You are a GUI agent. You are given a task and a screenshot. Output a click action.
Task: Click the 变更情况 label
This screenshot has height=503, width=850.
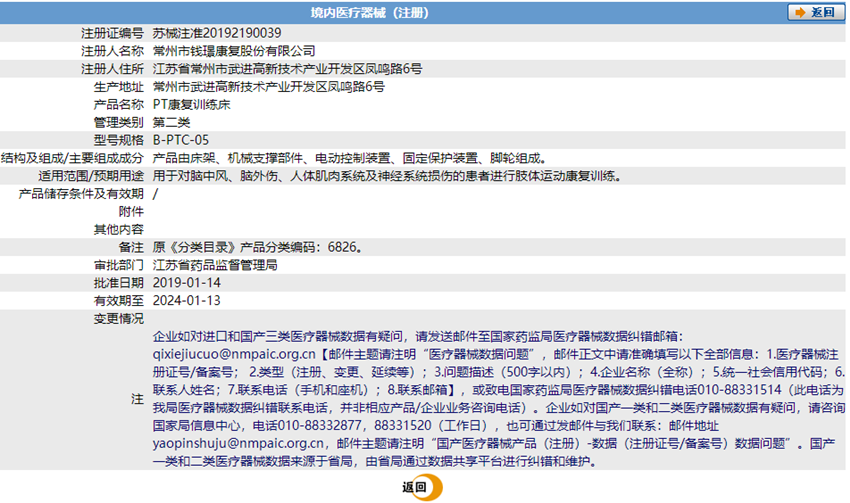tap(119, 319)
